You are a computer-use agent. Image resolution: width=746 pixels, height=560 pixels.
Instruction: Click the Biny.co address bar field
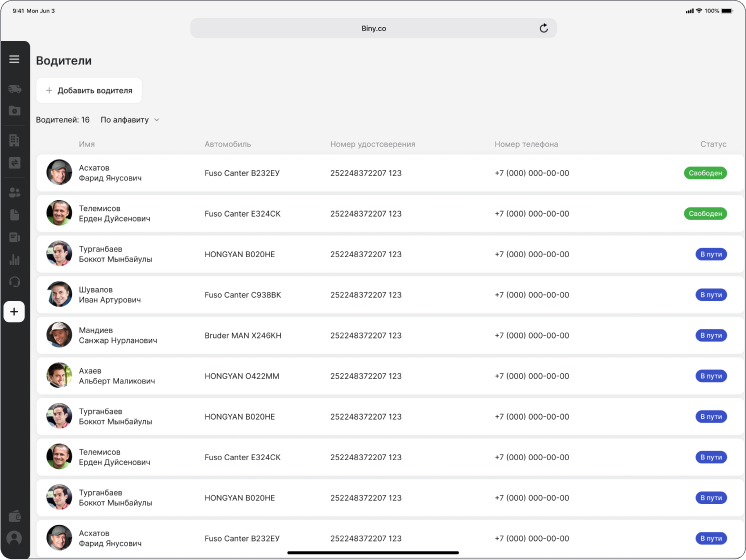click(x=373, y=28)
